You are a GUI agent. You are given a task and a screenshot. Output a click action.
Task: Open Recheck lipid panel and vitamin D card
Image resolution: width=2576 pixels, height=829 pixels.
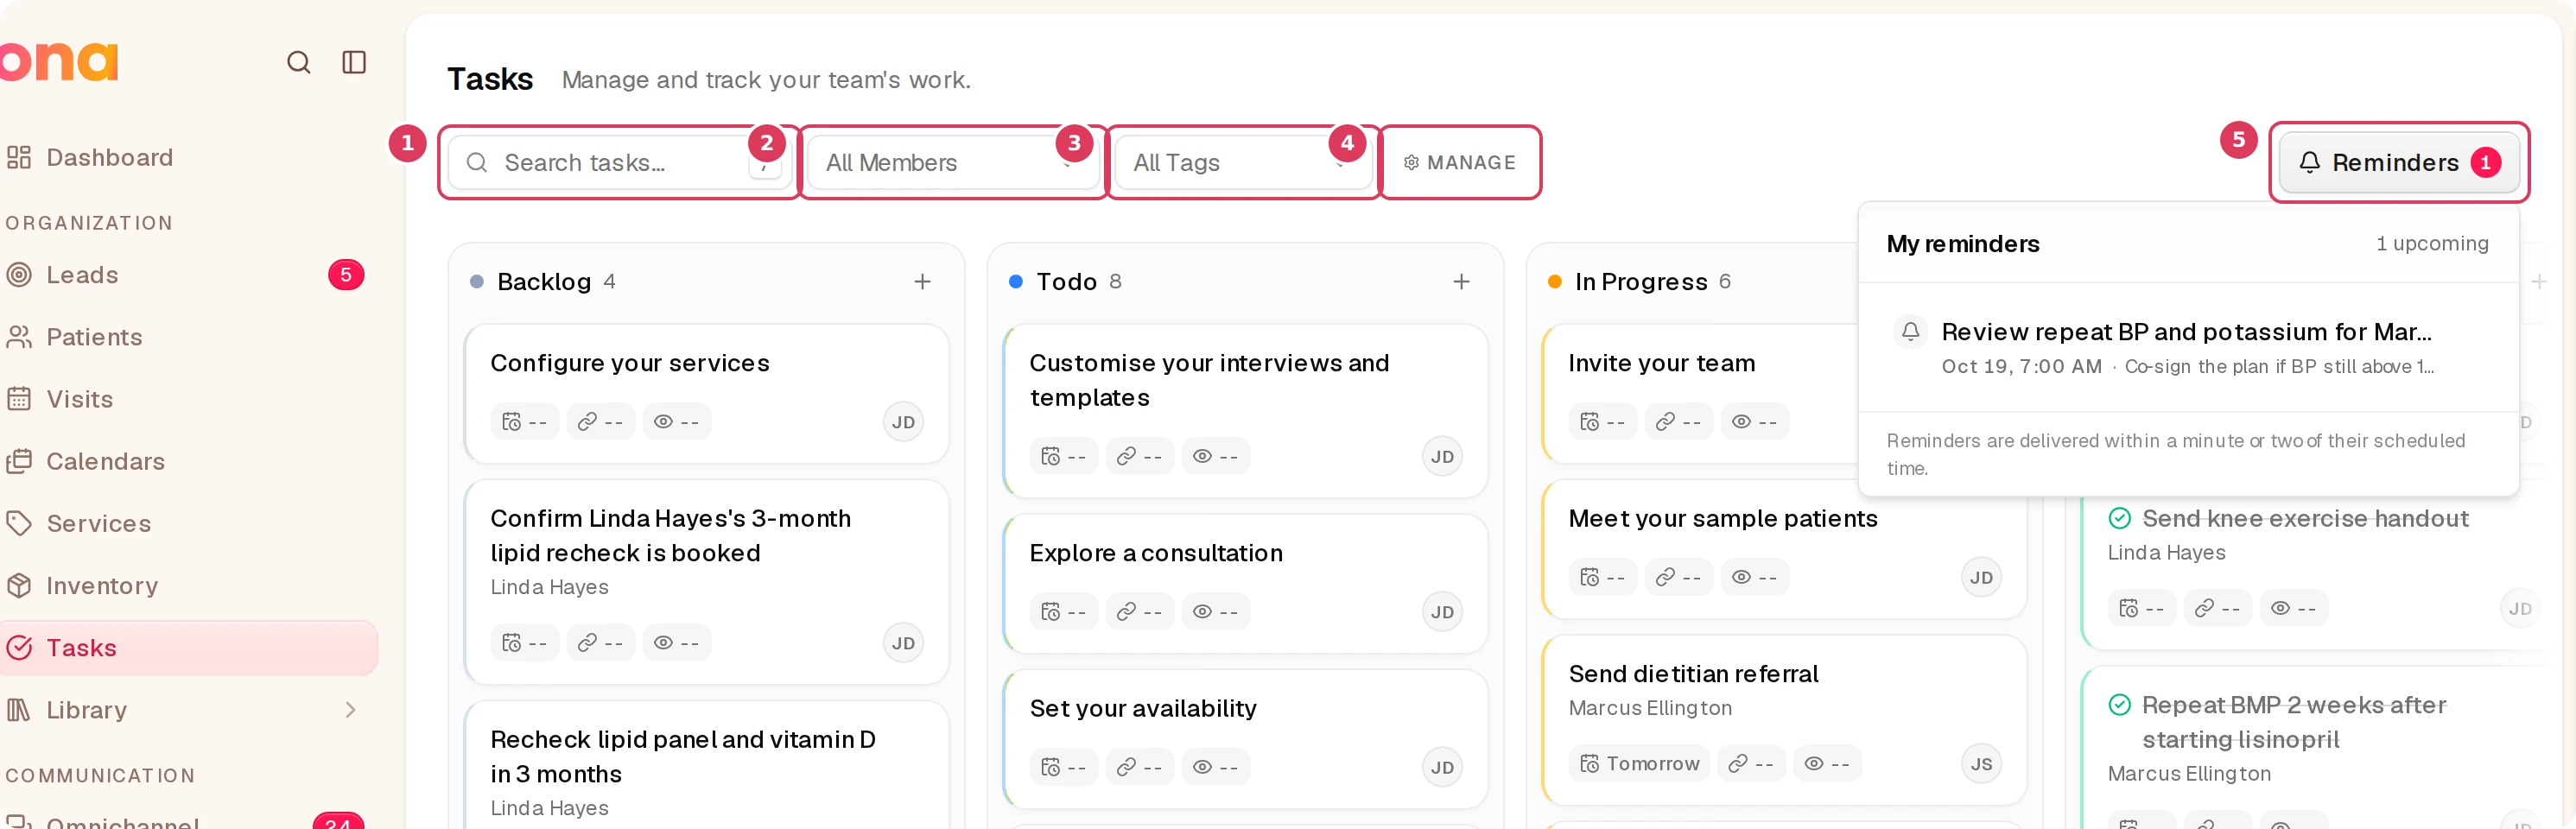pos(706,765)
